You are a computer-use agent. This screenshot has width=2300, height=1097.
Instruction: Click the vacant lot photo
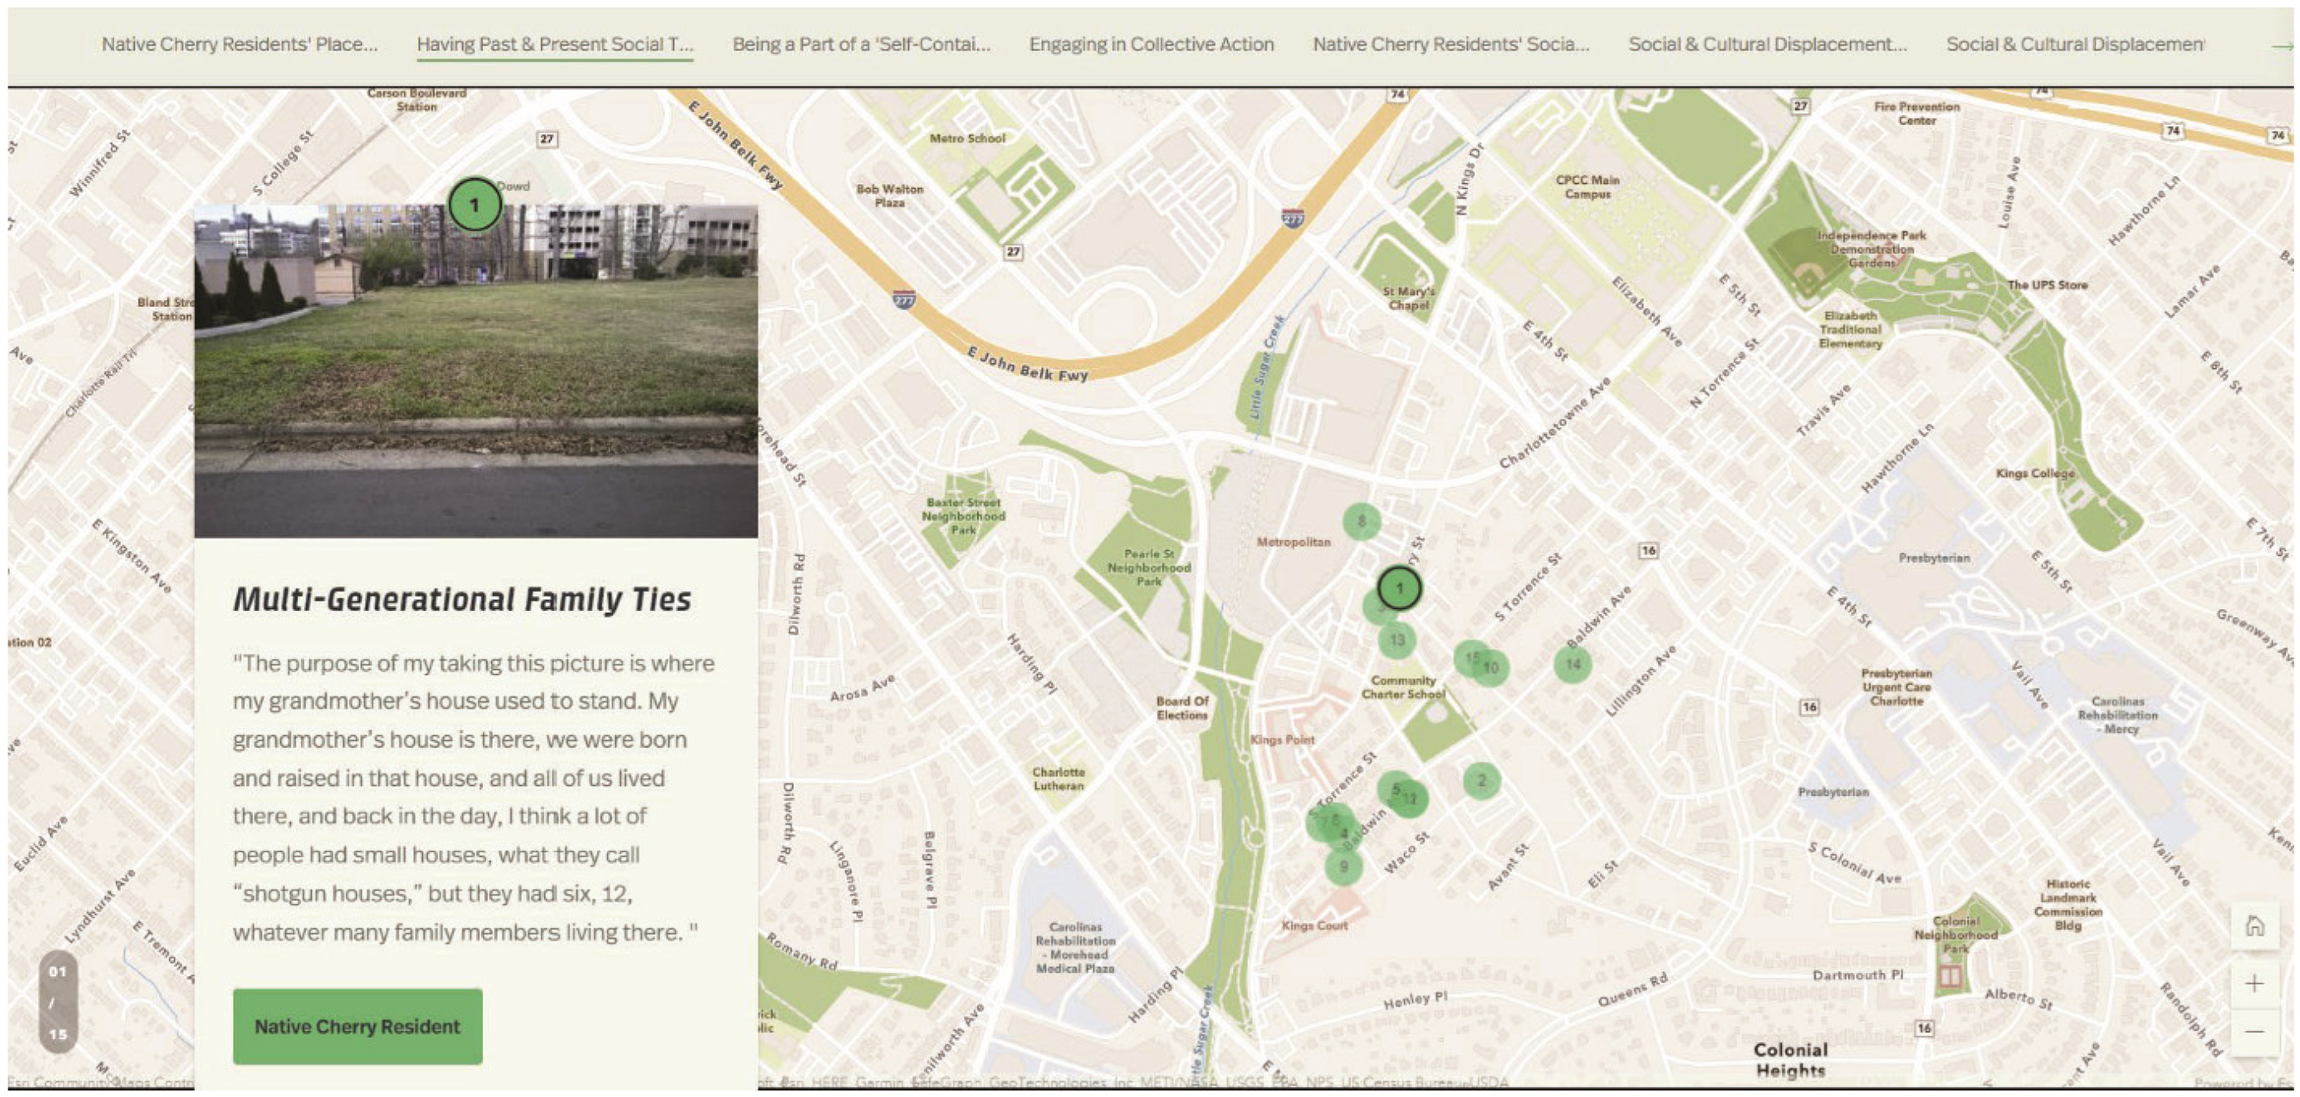click(x=476, y=371)
